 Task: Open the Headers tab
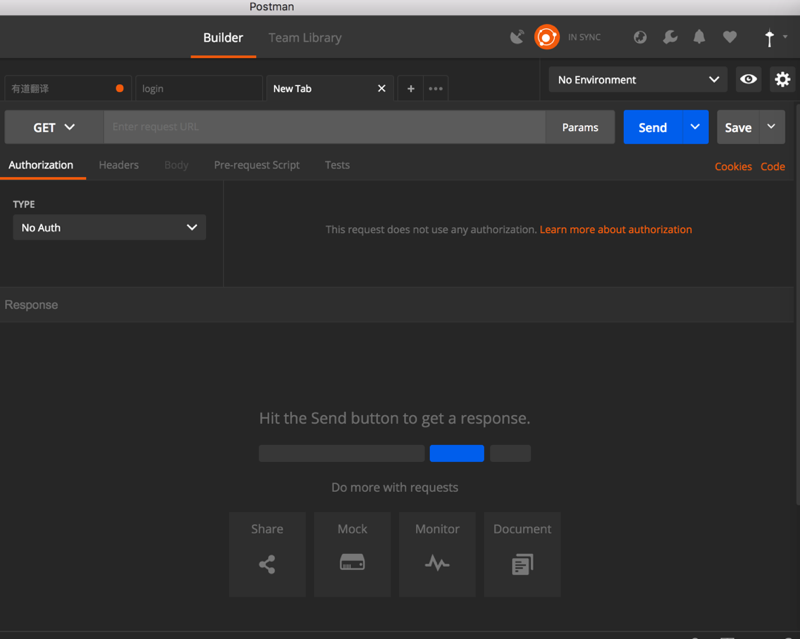(x=119, y=165)
